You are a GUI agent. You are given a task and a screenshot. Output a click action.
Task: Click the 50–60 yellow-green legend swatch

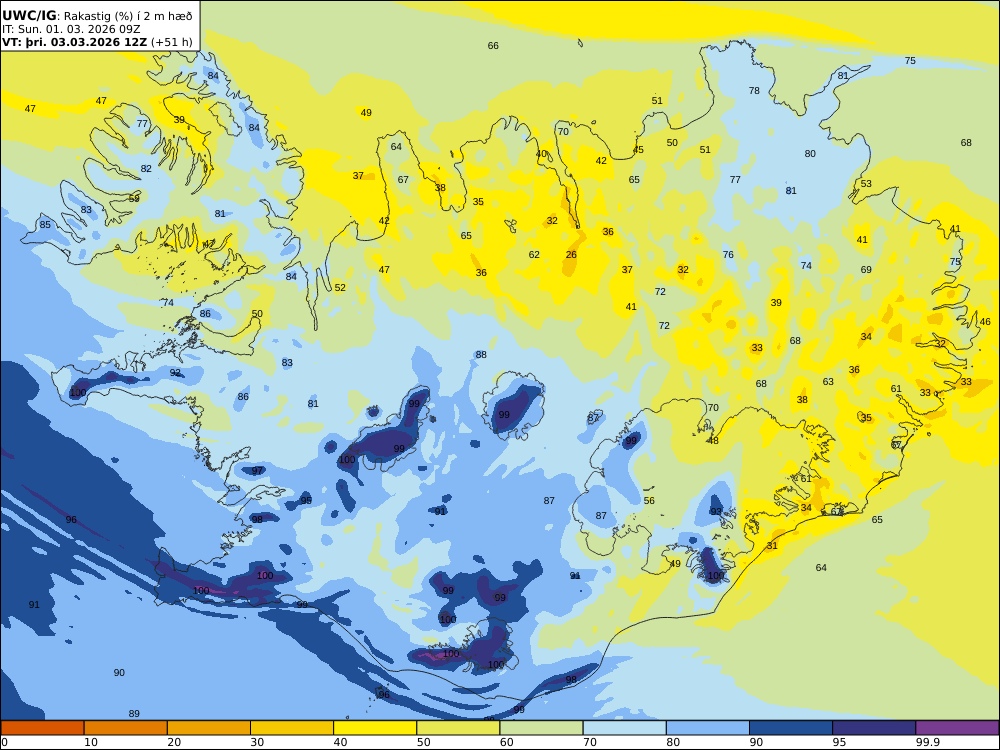[x=459, y=728]
